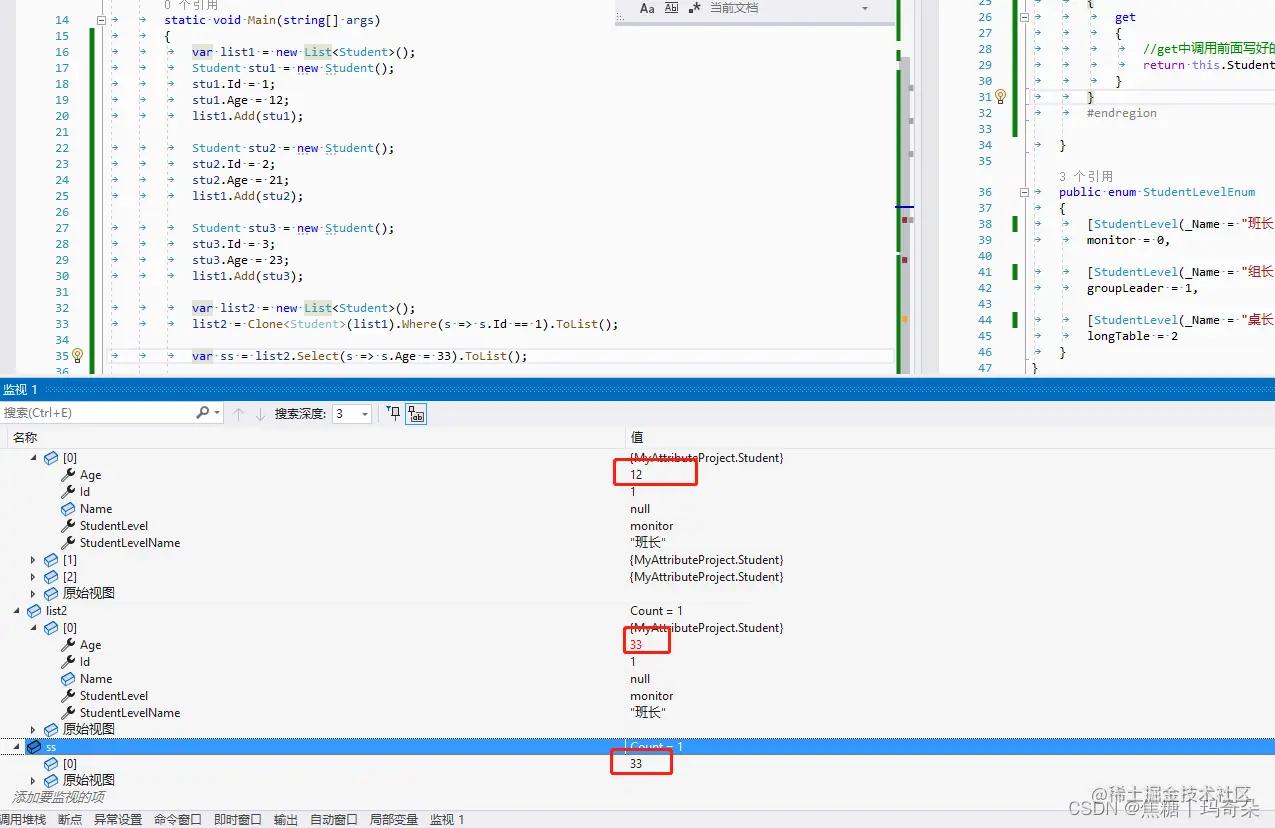Collapse the StudentLevelEnum outline at line 36

coord(1023,192)
